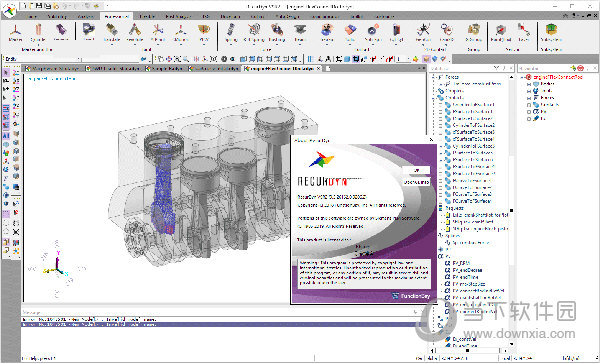This screenshot has width=600, height=363.
Task: Toggle the highlighted box icon in view toolbar
Action: click(426, 59)
